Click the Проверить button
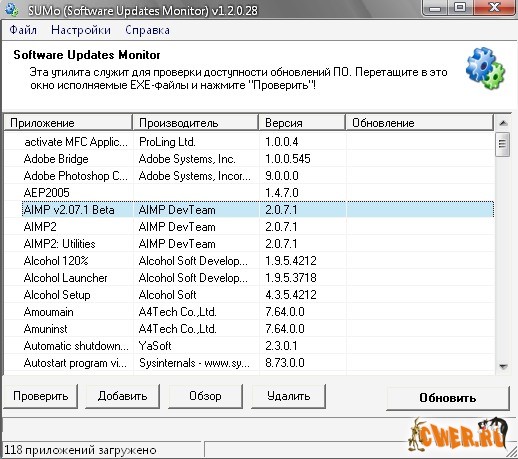This screenshot has height=459, width=518. [41, 396]
